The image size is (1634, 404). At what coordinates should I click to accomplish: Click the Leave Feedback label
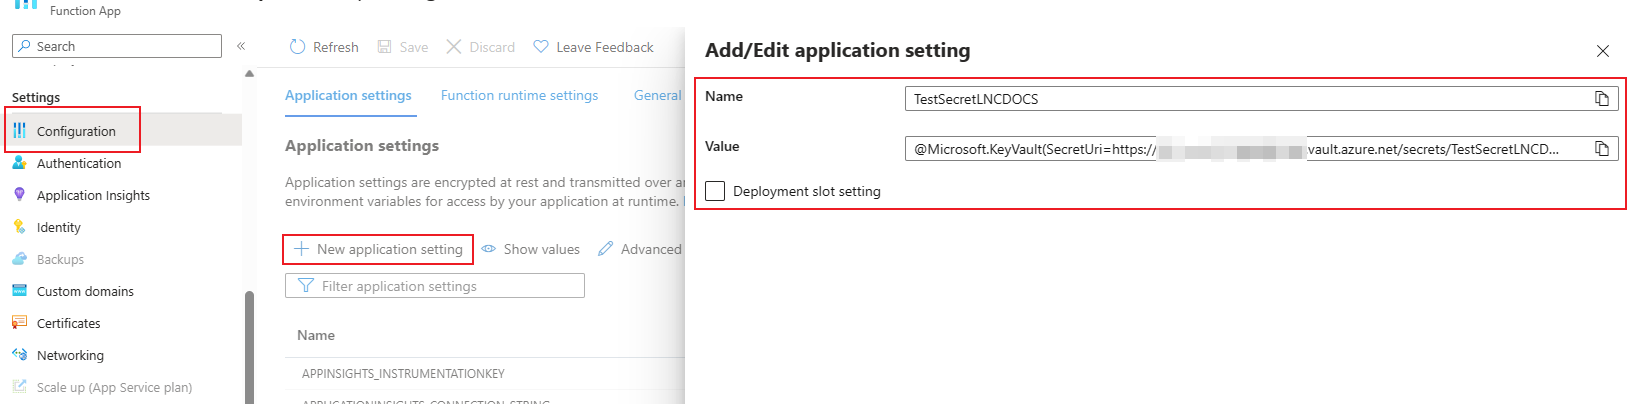pos(605,47)
